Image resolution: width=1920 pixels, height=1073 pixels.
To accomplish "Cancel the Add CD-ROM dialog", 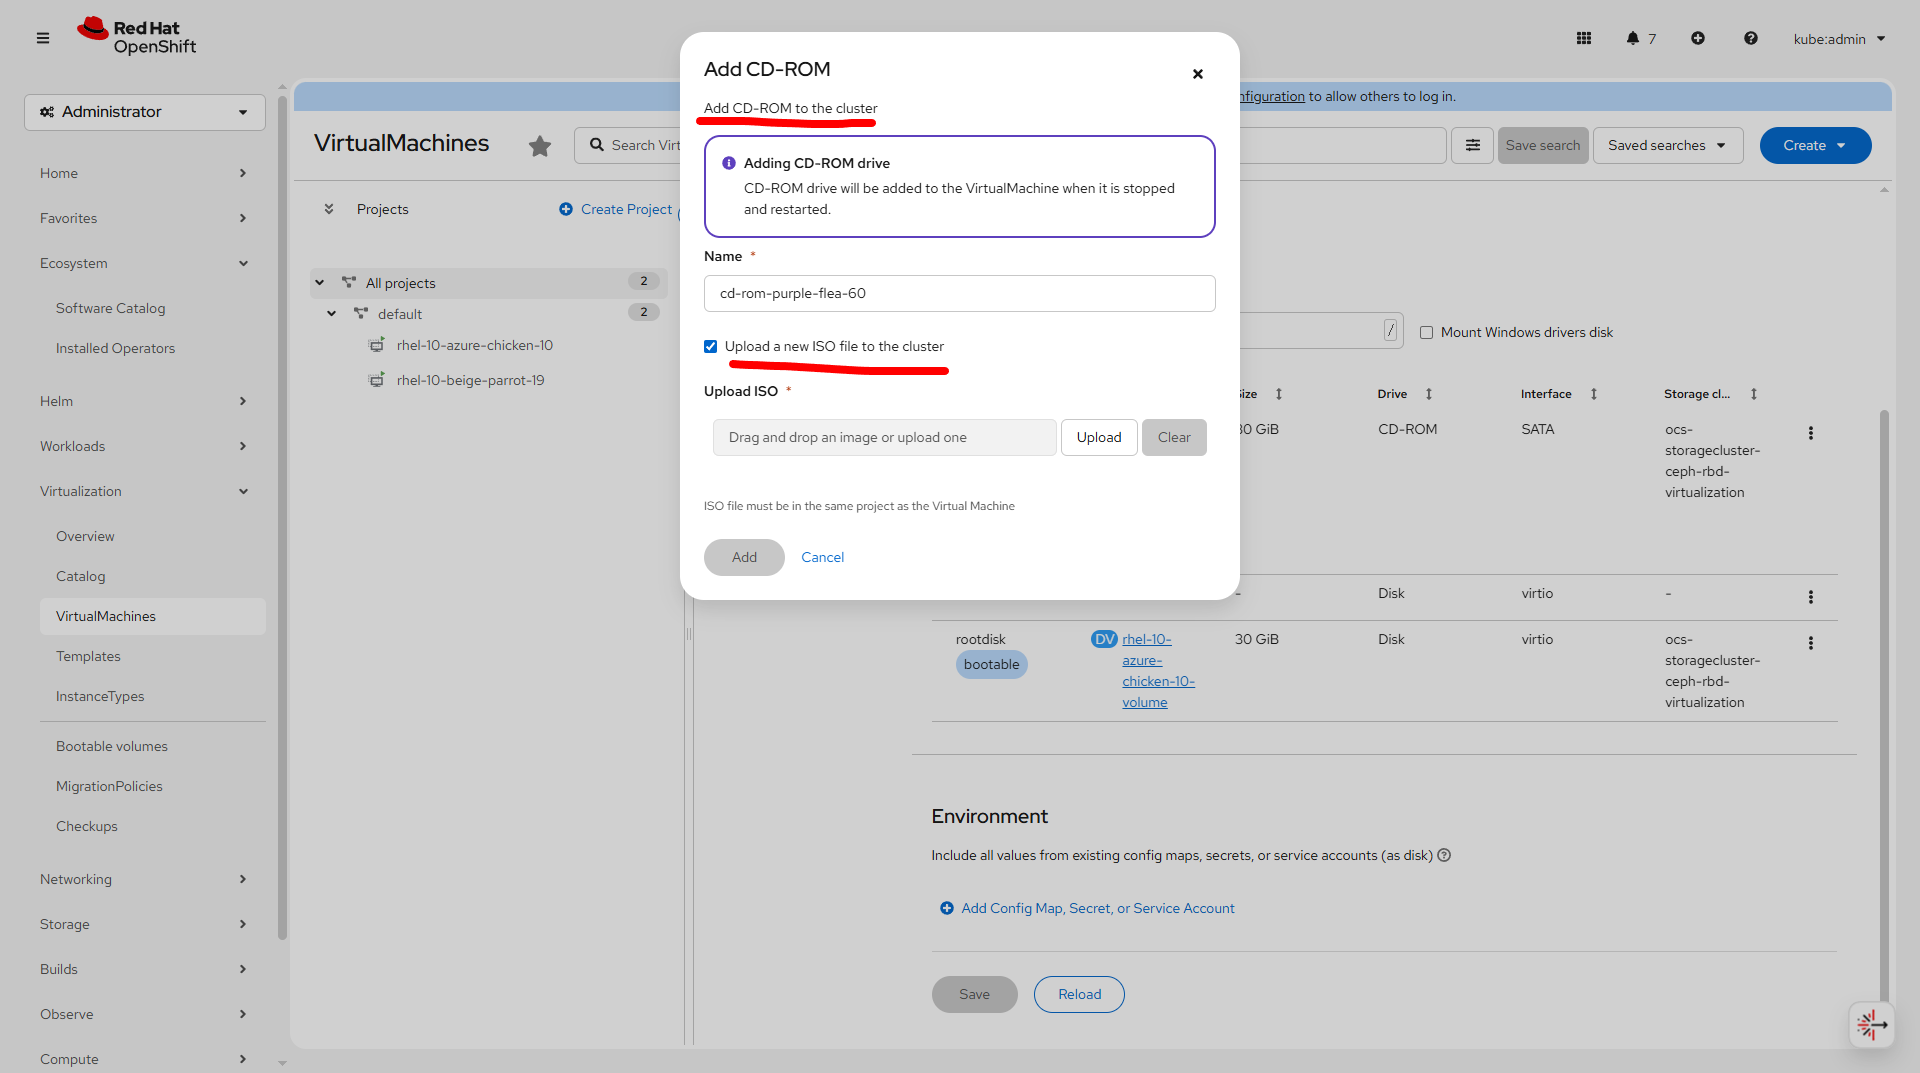I will tap(822, 558).
